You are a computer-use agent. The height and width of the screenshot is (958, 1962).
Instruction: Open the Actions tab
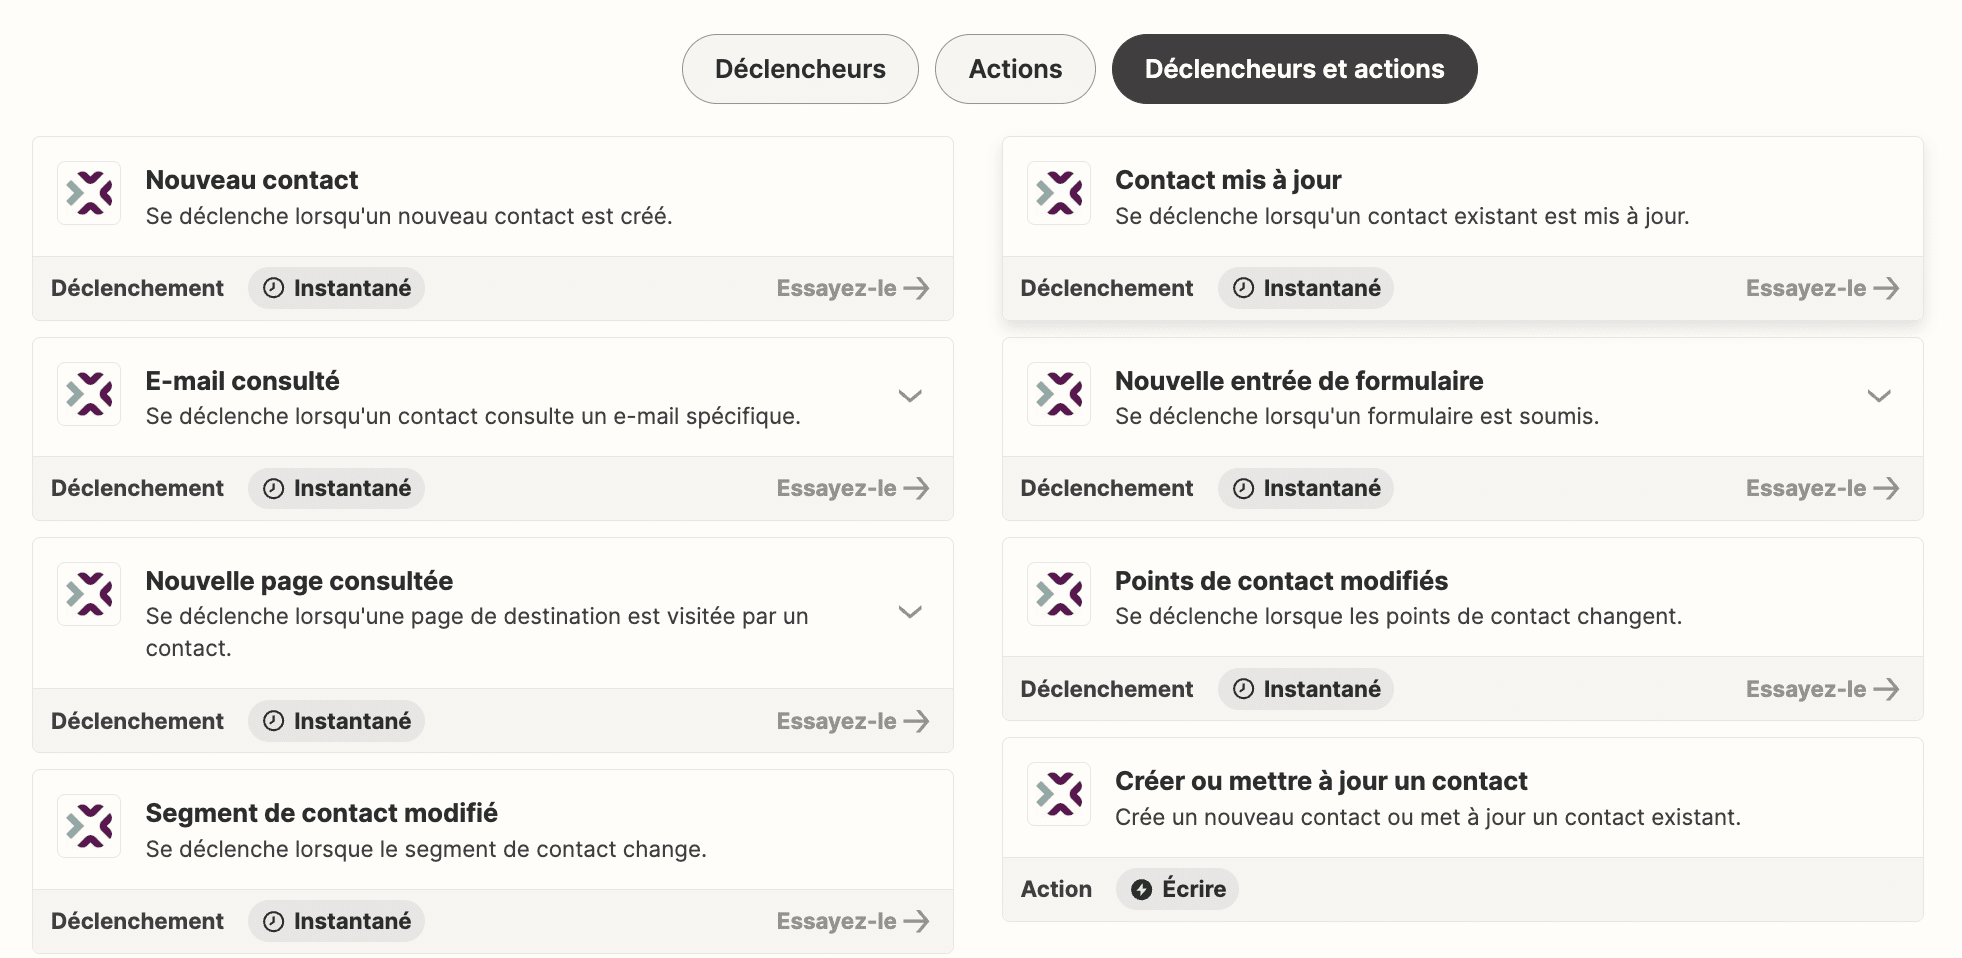[x=1014, y=68]
